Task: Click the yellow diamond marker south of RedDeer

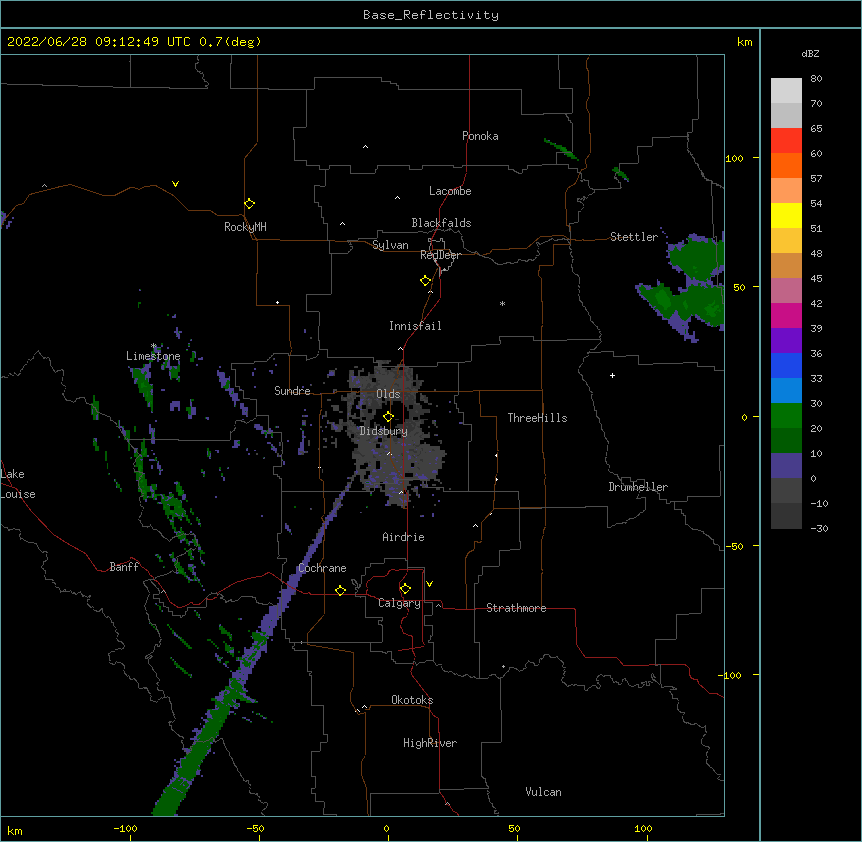Action: click(425, 280)
